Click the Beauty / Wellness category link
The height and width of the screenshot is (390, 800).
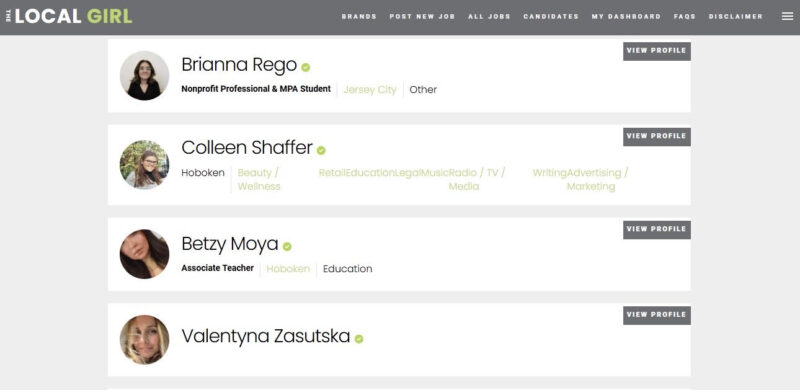[259, 180]
